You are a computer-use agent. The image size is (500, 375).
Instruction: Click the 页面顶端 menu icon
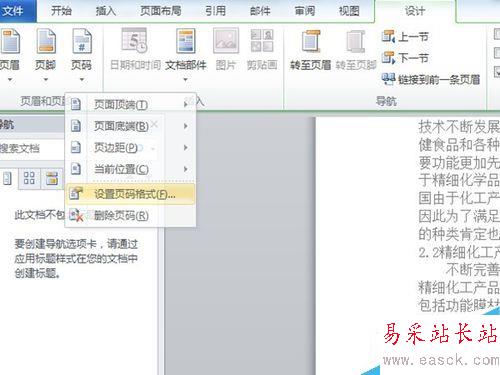click(76, 104)
